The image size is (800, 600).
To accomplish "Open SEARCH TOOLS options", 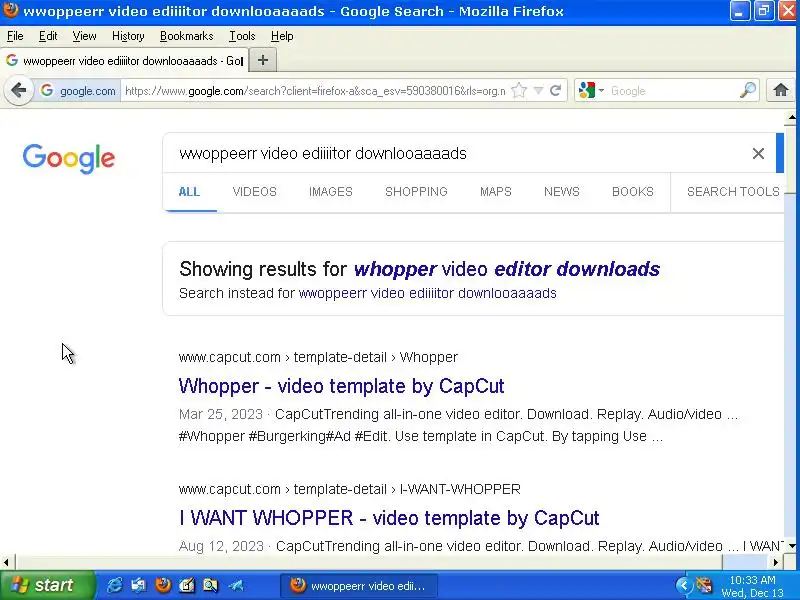I will 733,192.
